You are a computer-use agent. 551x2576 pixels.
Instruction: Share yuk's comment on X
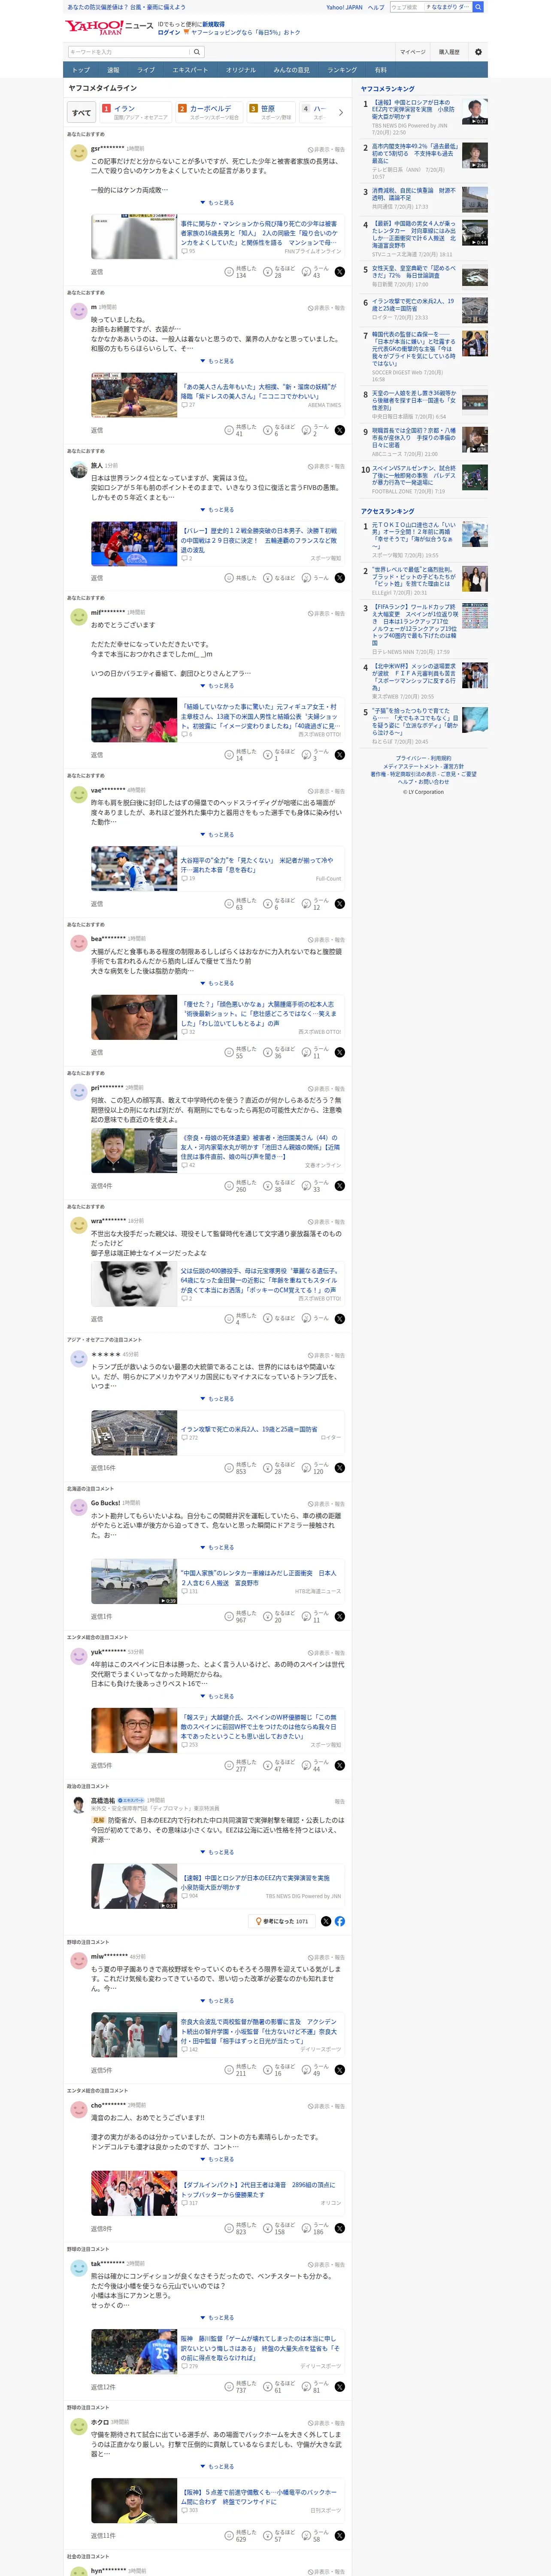pos(340,1765)
